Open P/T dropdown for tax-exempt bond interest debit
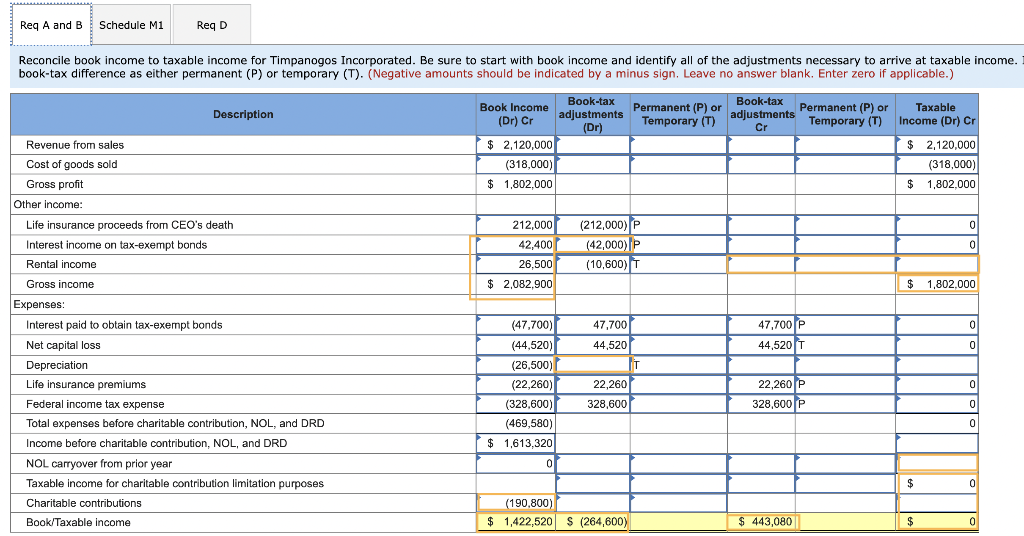Image resolution: width=1024 pixels, height=536 pixels. (x=679, y=245)
